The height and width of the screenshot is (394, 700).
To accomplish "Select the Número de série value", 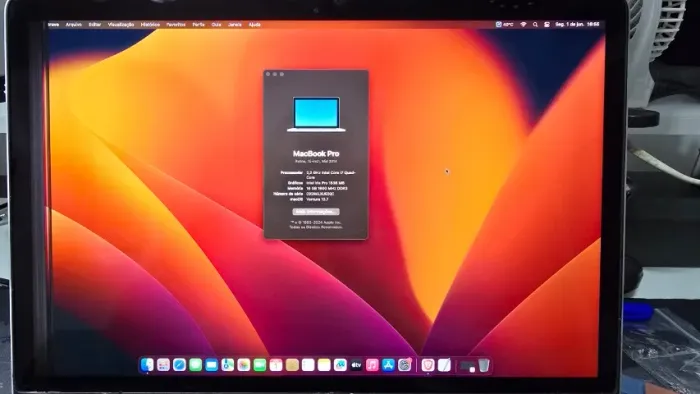I will 320,194.
